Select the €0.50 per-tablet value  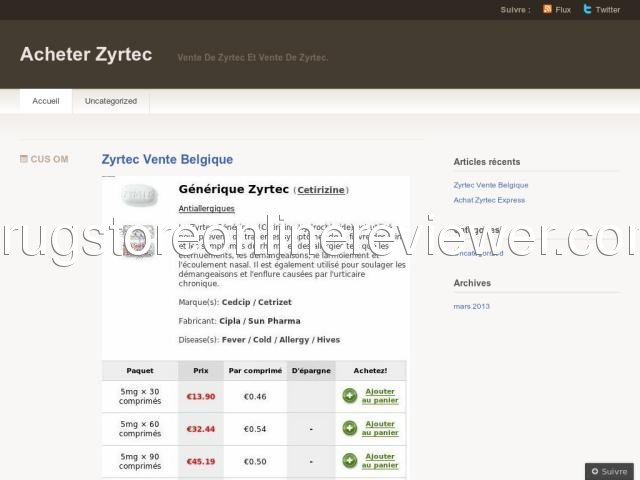tap(255, 462)
